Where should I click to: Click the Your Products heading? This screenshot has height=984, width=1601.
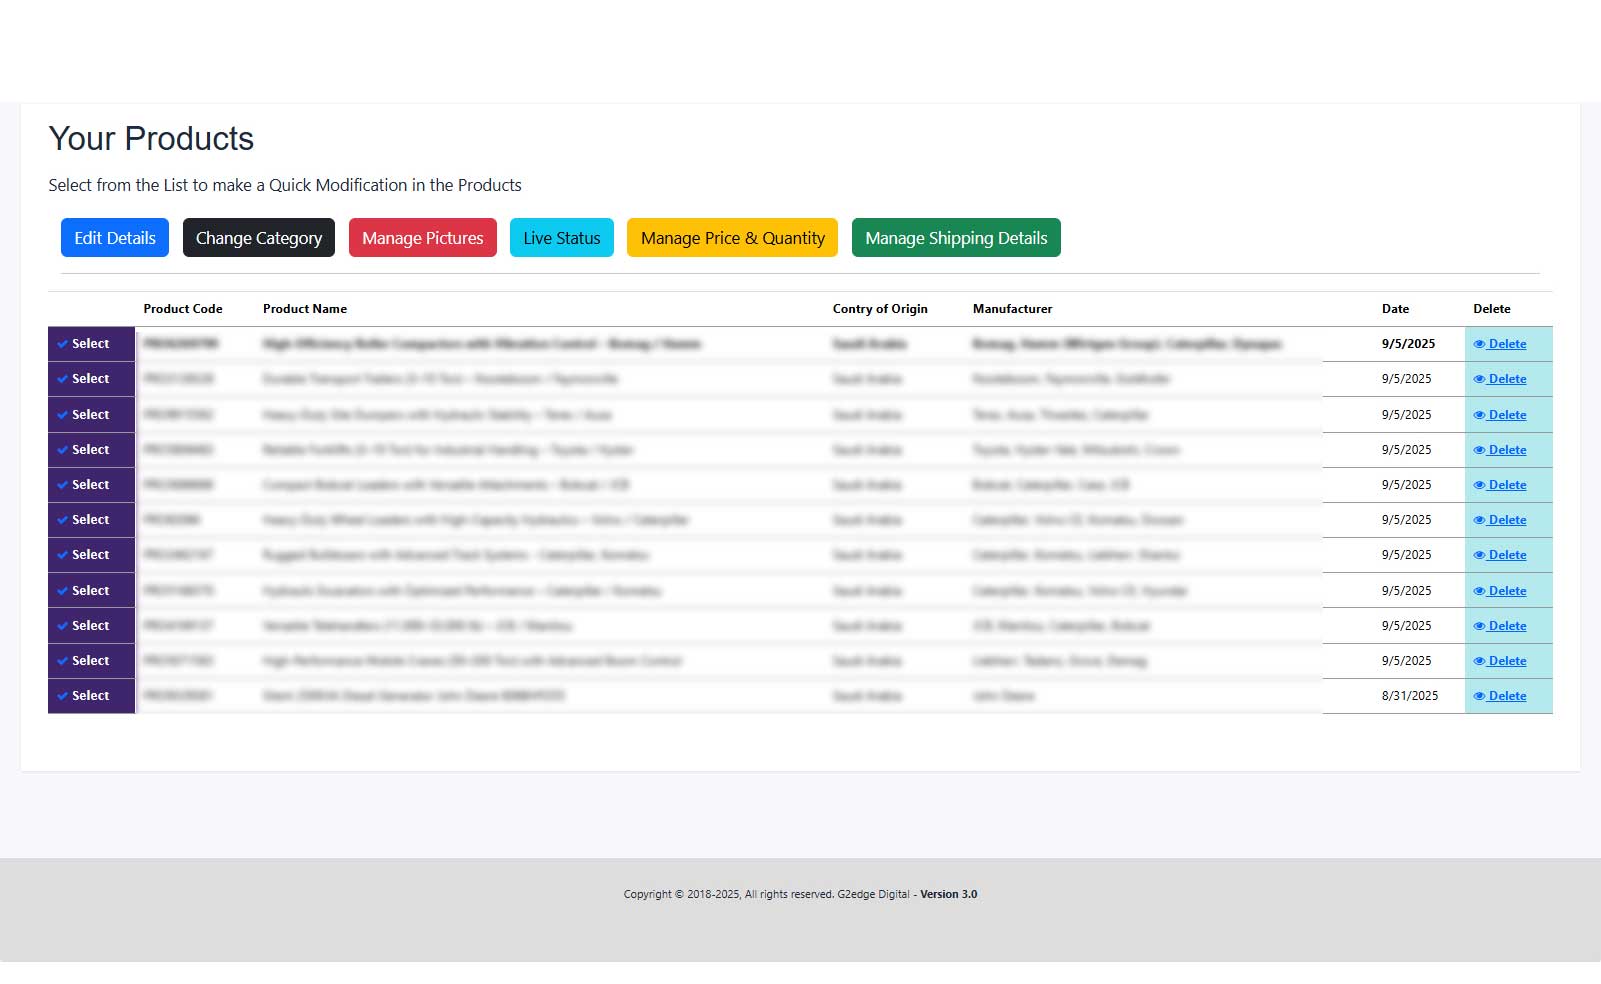[151, 138]
